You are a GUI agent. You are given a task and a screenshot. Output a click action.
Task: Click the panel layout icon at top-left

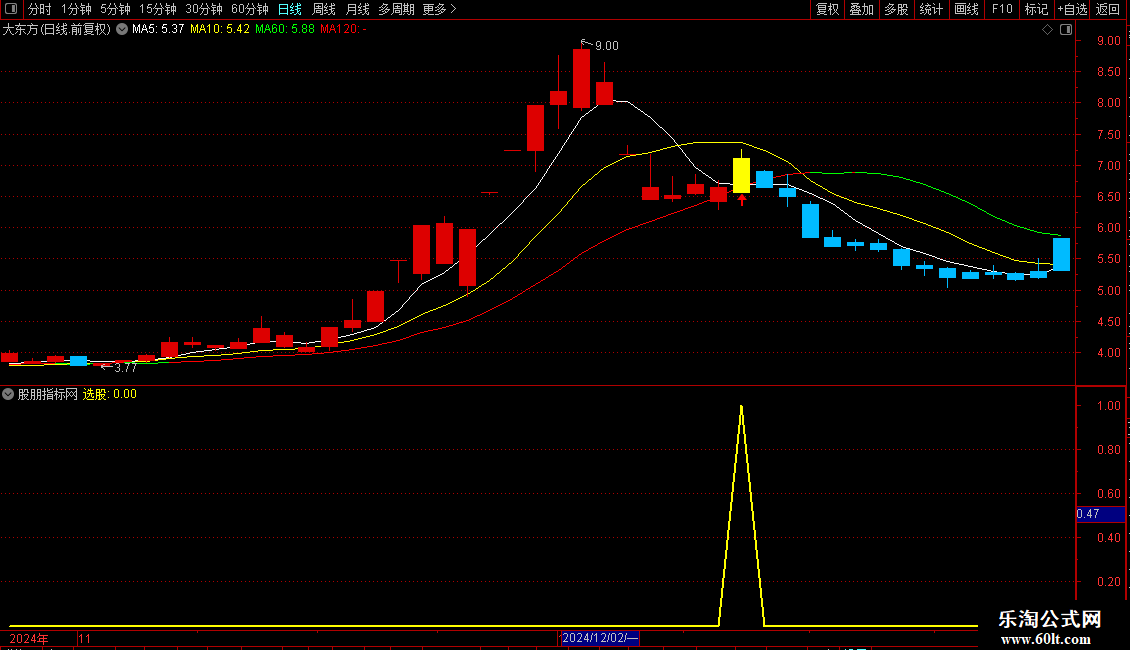(11, 9)
